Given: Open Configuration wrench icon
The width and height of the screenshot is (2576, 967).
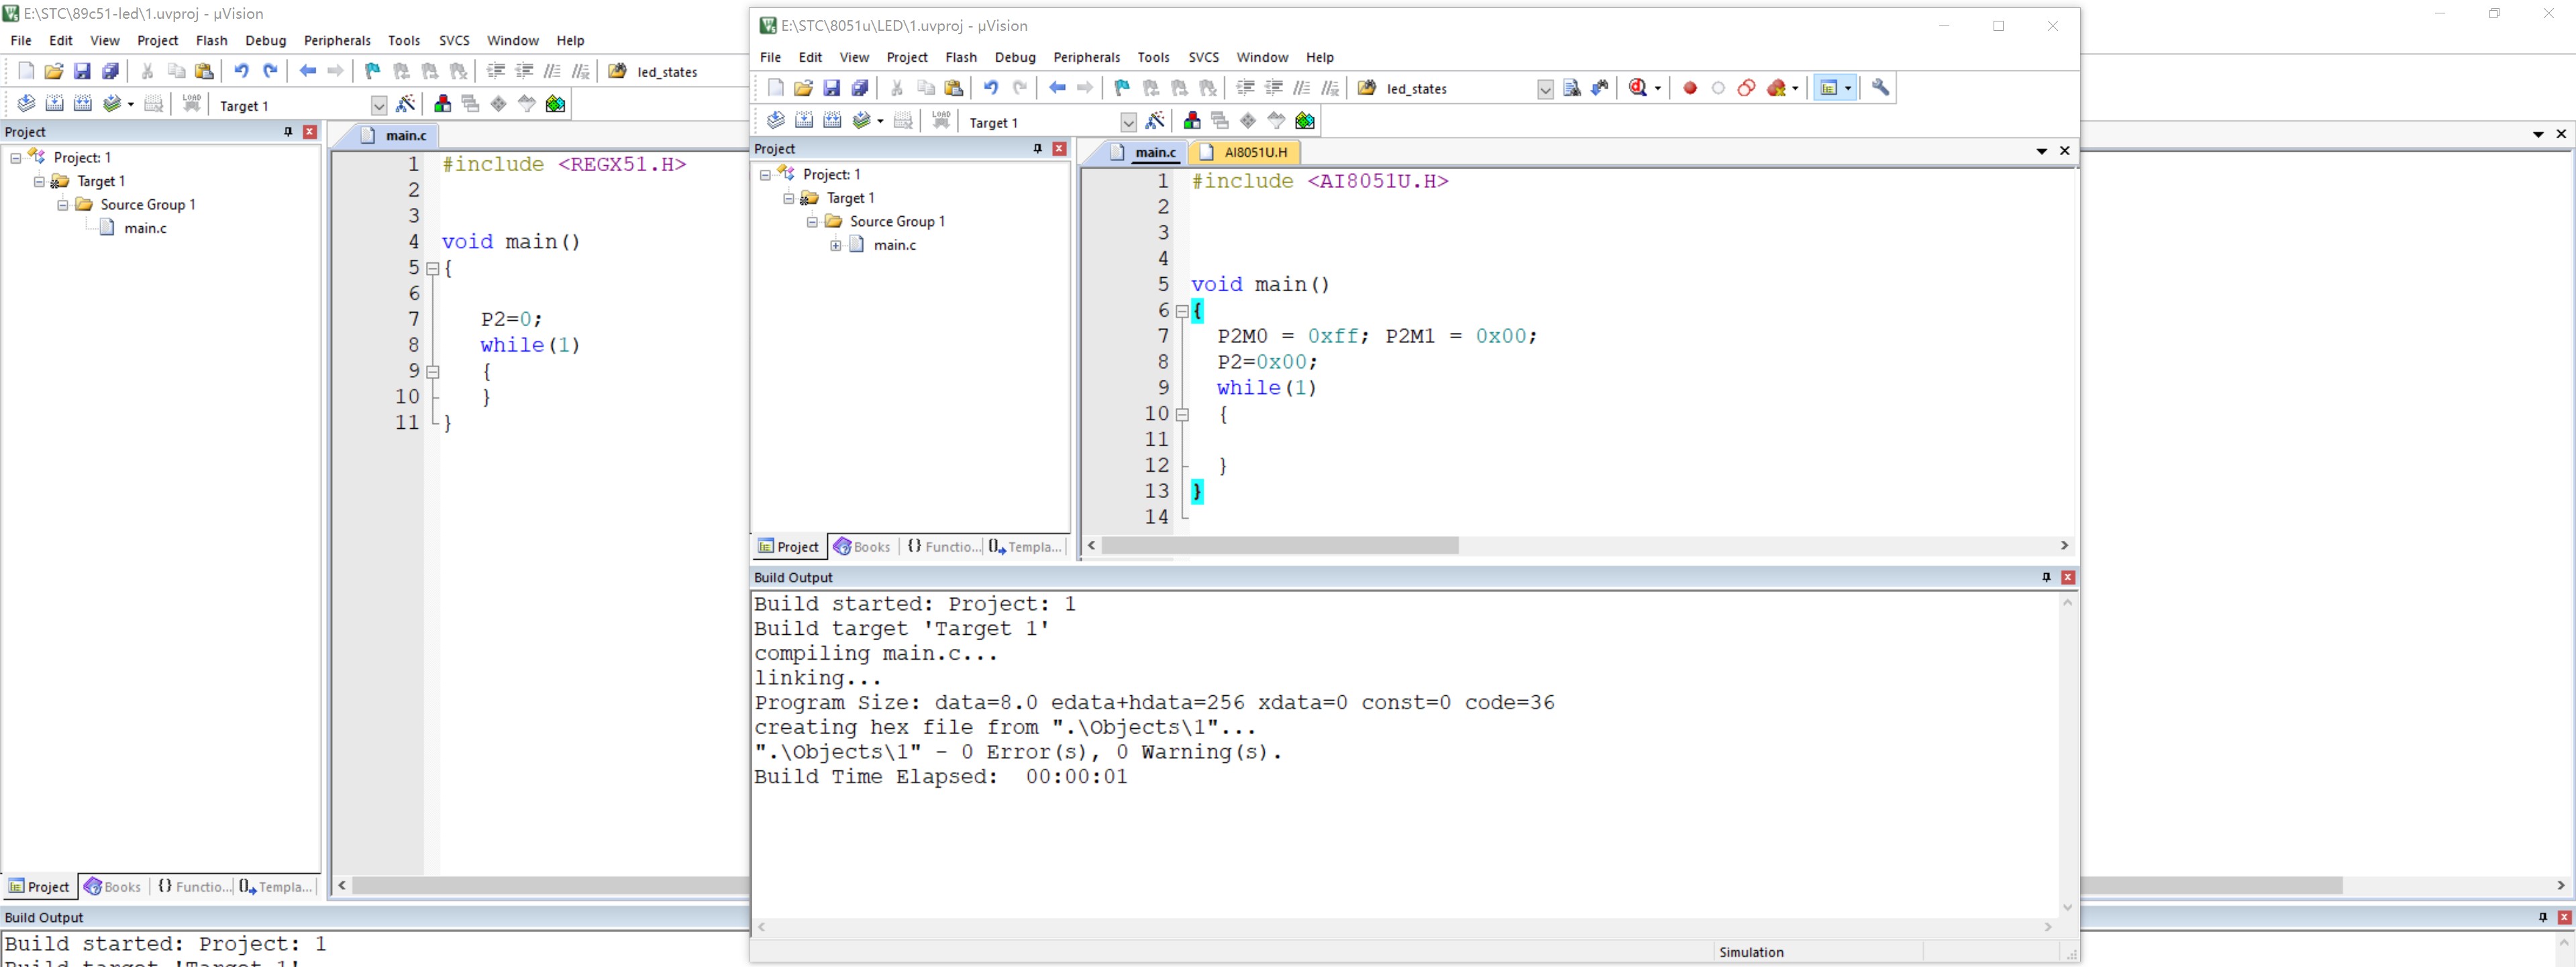Looking at the screenshot, I should pos(1881,88).
